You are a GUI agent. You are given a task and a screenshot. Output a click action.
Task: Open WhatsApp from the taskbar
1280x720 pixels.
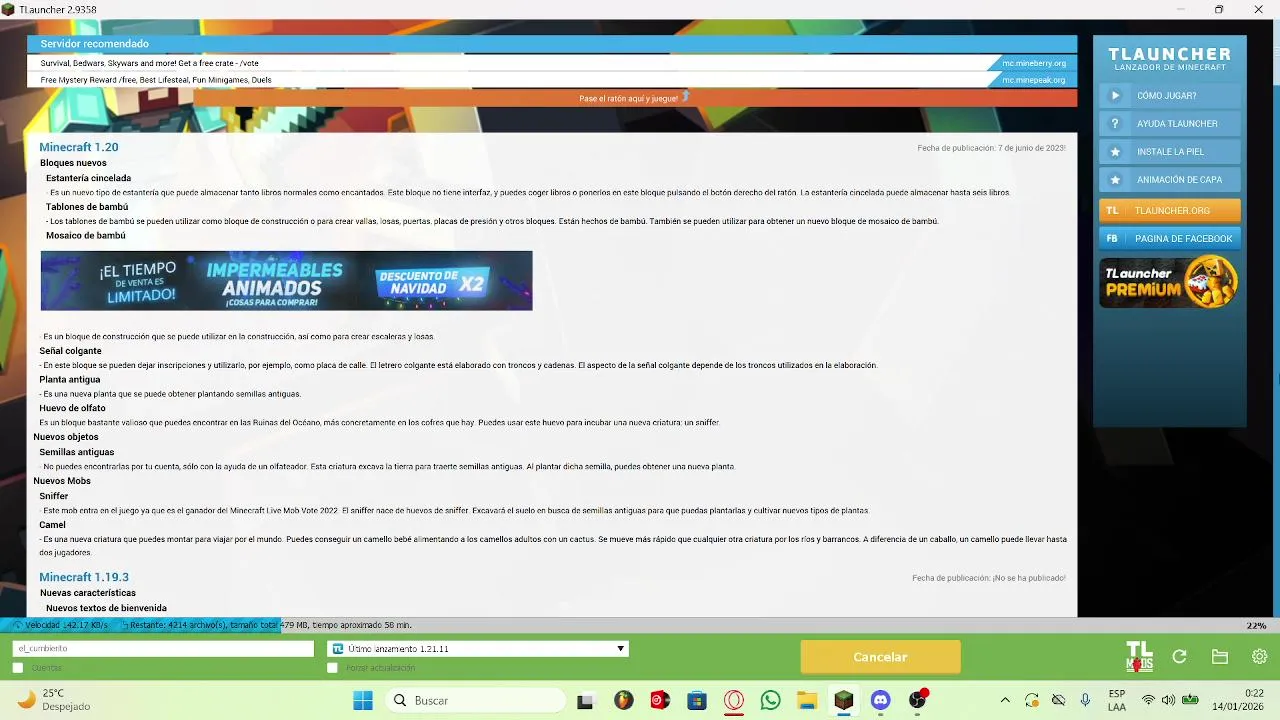point(770,700)
